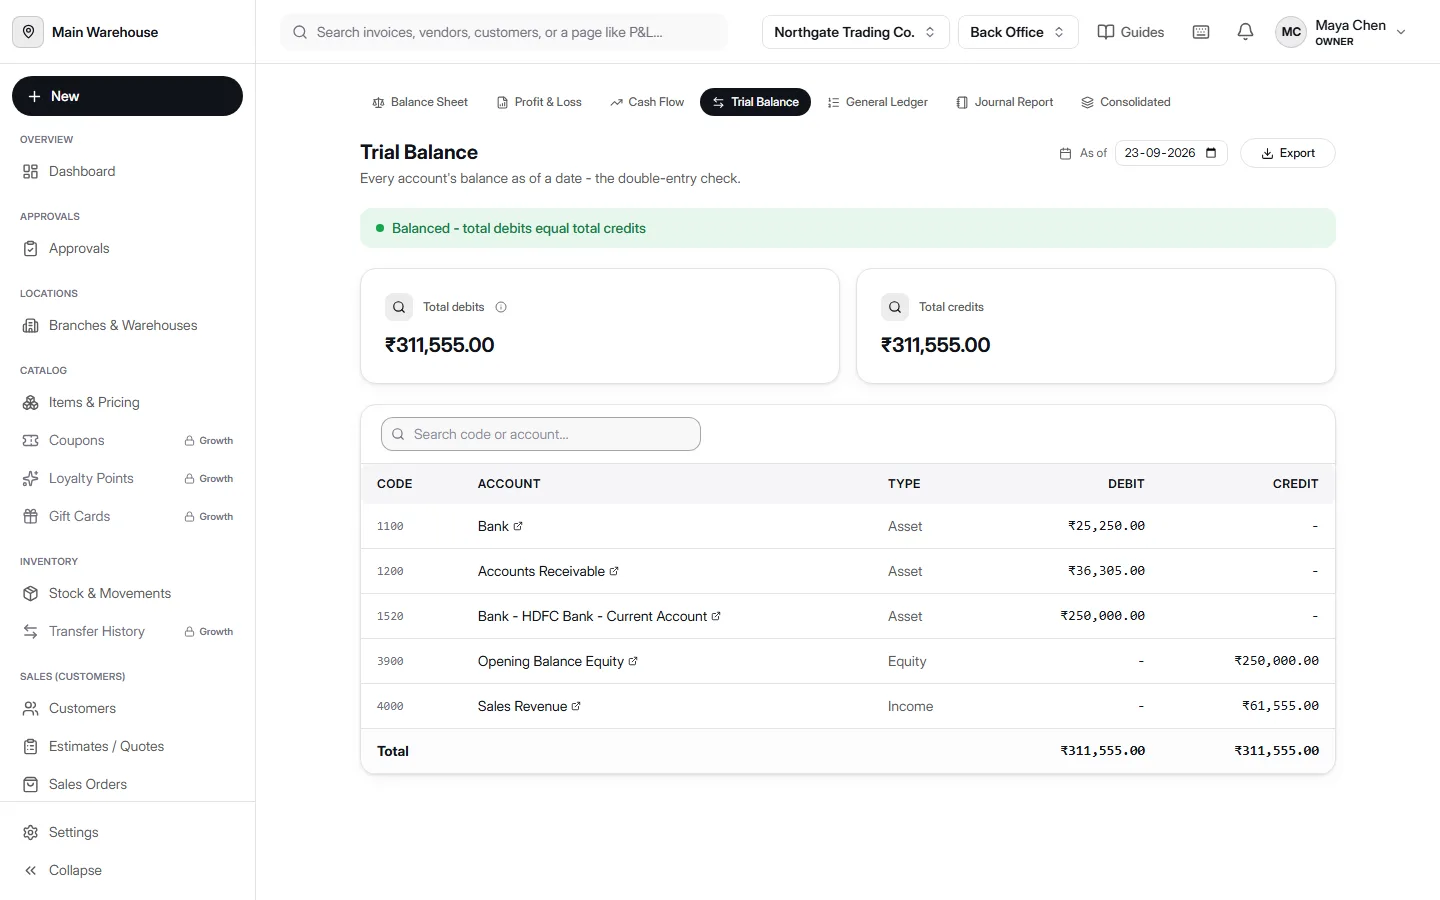
Task: Click the Approvals clipboard icon
Action: (31, 248)
